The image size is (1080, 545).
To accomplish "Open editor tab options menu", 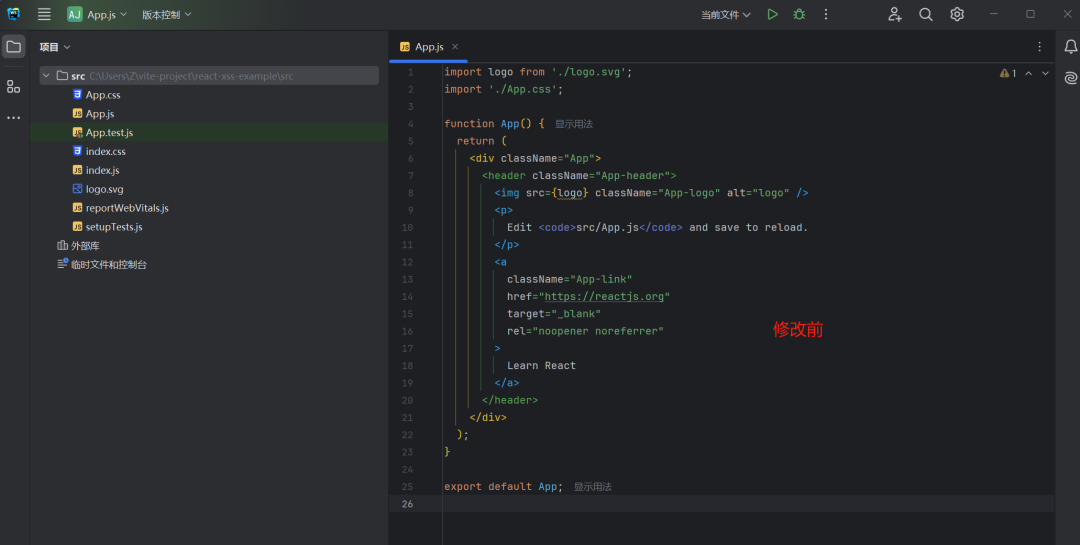I will [x=1039, y=47].
